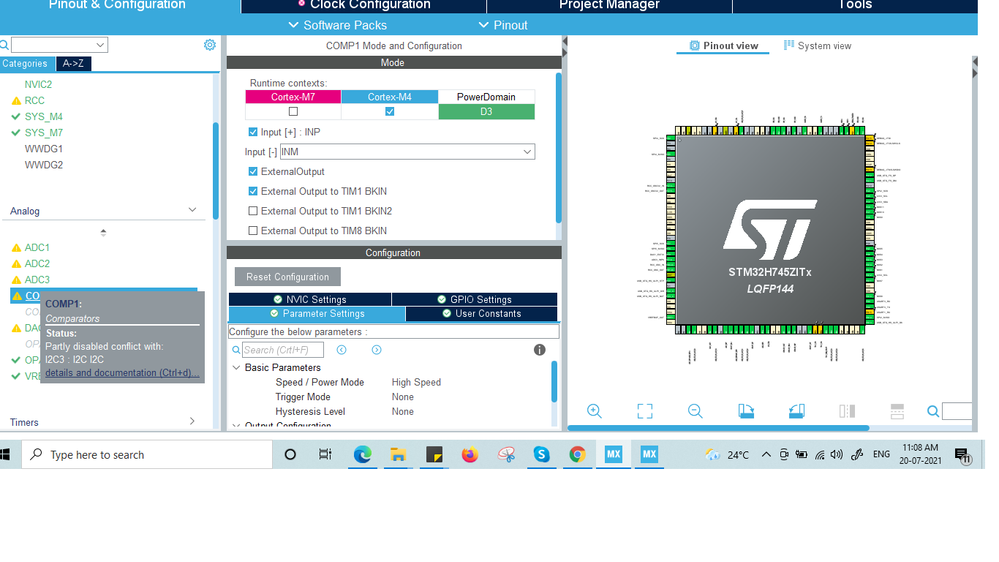Viewport: 999px width, 562px height.
Task: Switch to A->Z sorting tab
Action: pos(73,64)
